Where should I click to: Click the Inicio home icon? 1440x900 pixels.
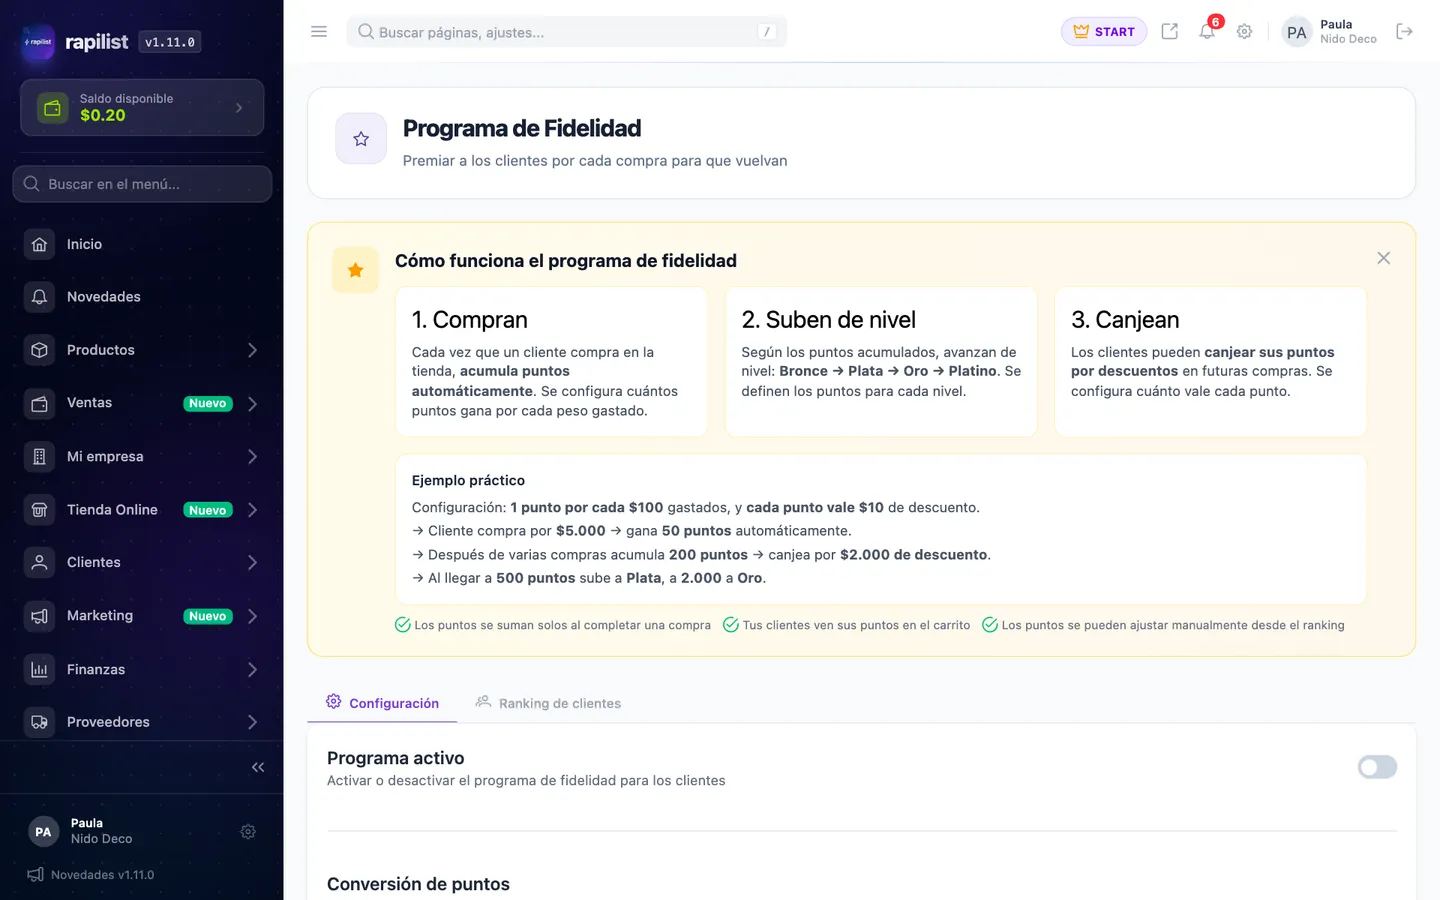[39, 244]
